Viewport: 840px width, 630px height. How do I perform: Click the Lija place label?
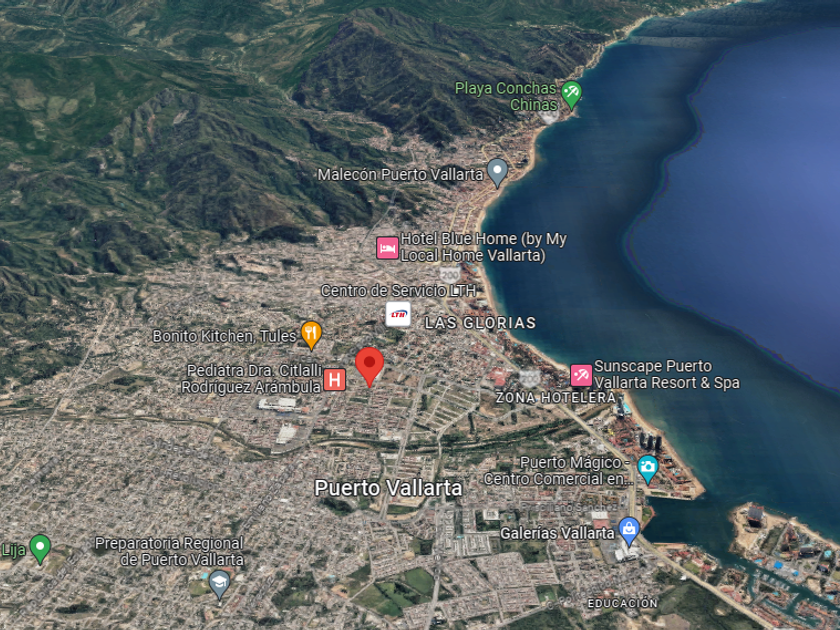tap(13, 550)
